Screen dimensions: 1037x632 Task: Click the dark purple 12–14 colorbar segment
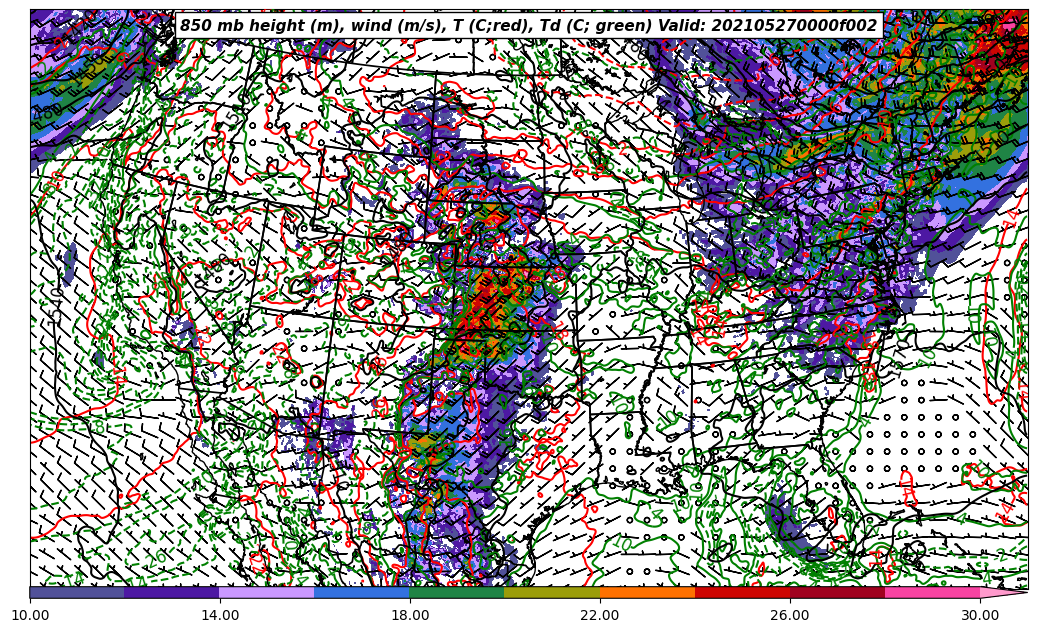pyautogui.click(x=172, y=592)
